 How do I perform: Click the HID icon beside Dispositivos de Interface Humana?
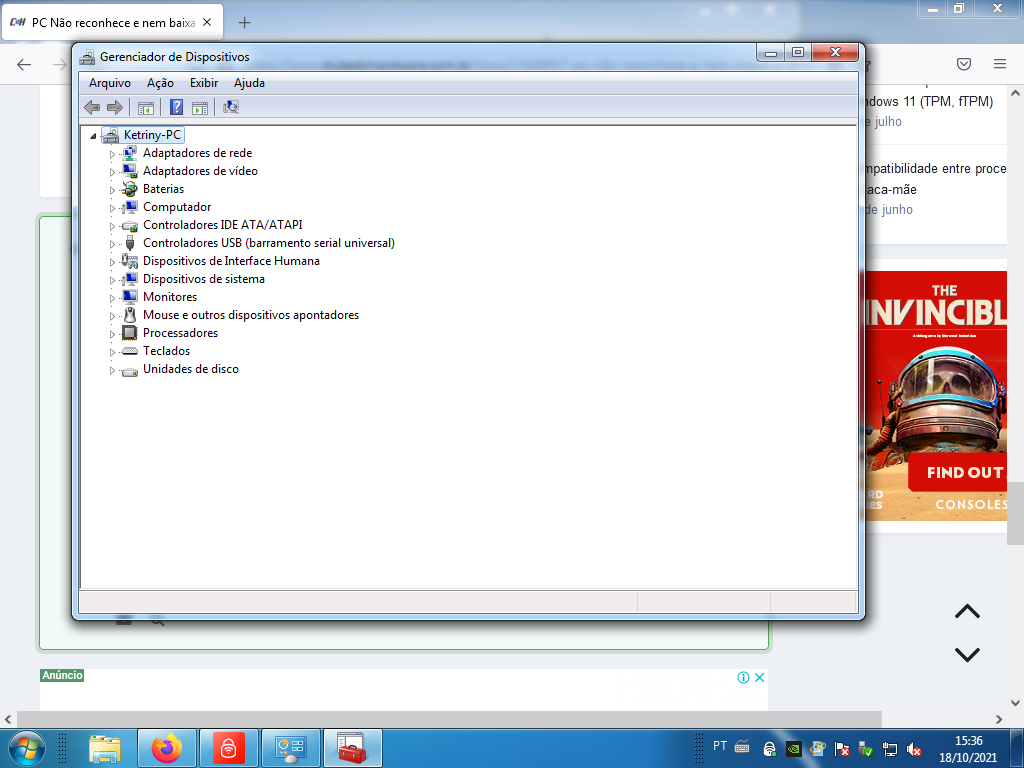point(130,261)
